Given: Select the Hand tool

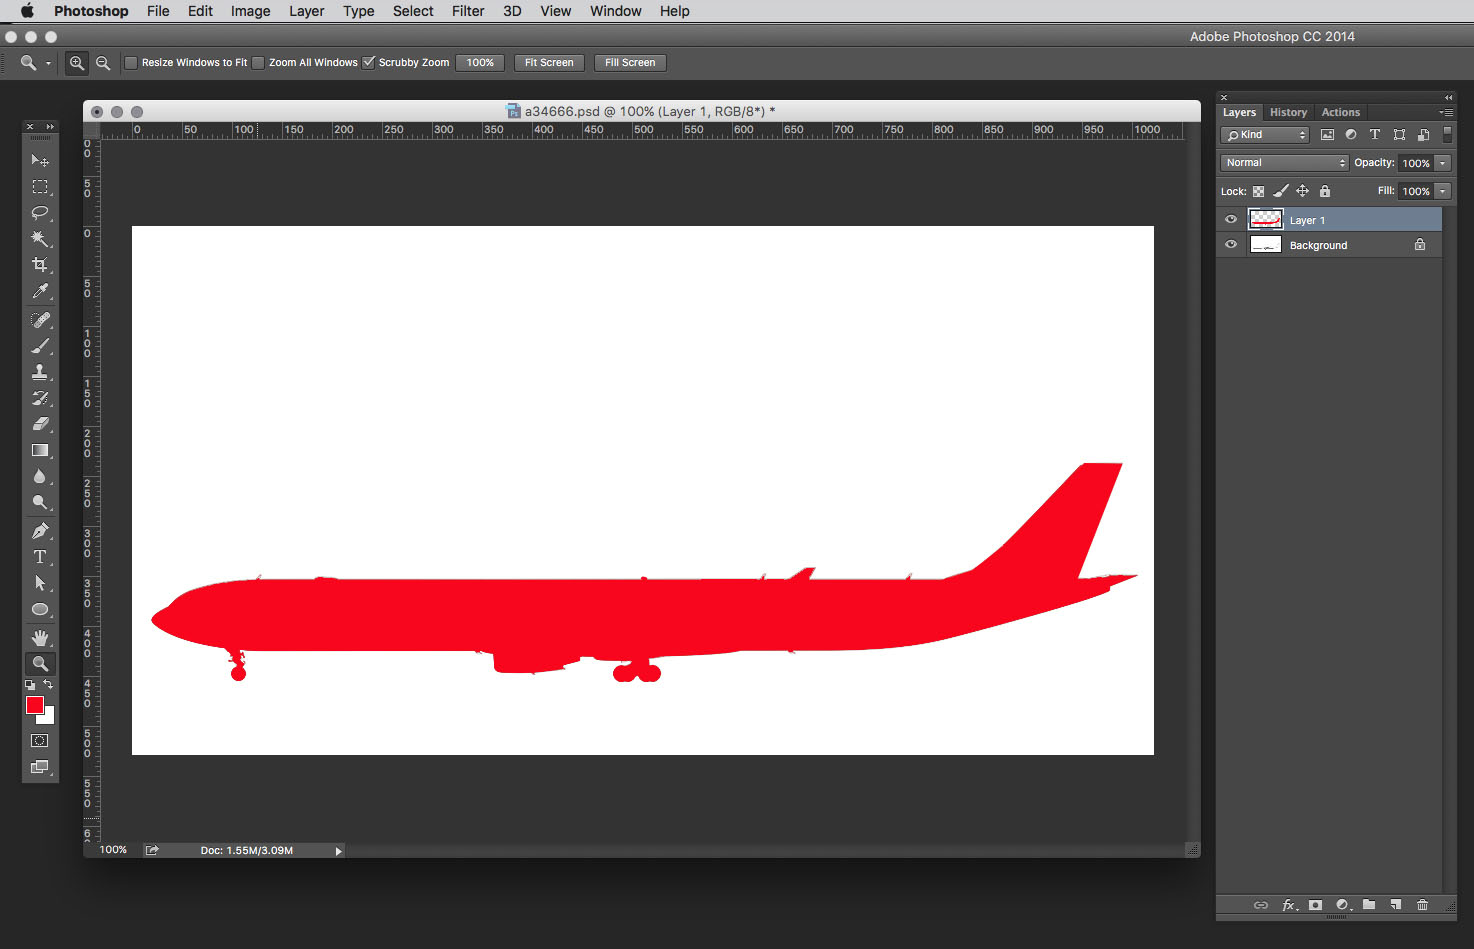Looking at the screenshot, I should (x=40, y=637).
